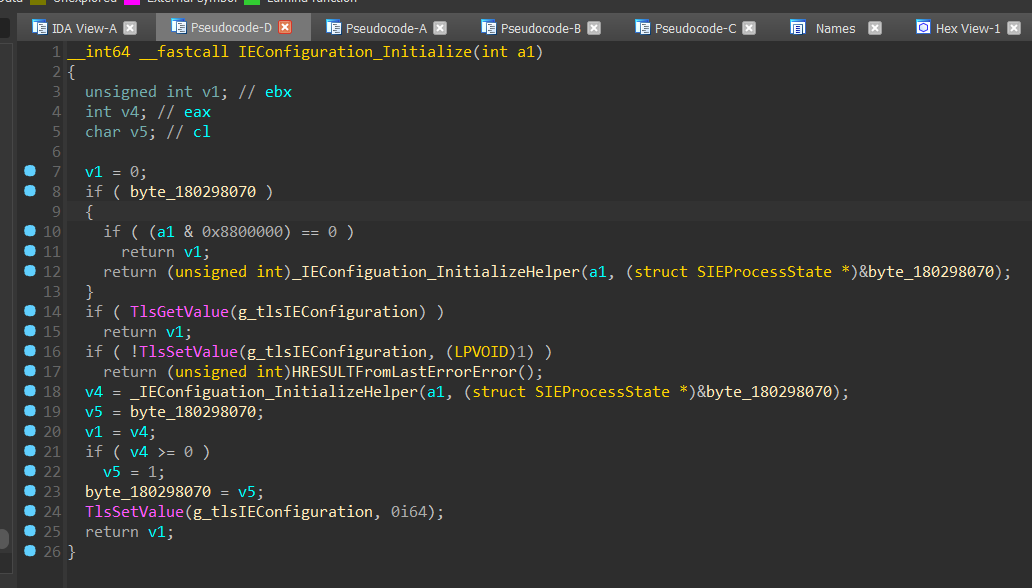This screenshot has height=588, width=1032.
Task: Close the Pseudocode-A tab
Action: point(440,28)
